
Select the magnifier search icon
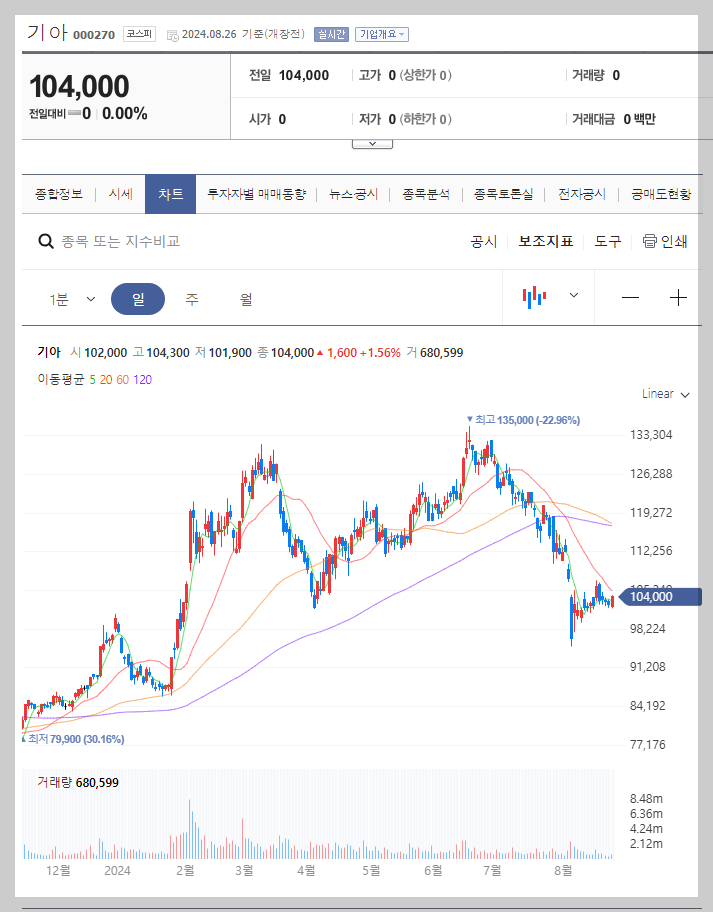[46, 241]
